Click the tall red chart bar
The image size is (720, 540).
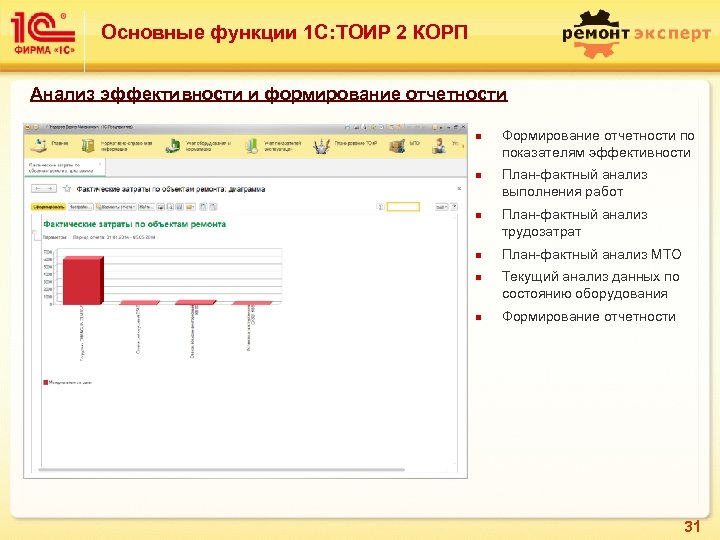coord(83,280)
